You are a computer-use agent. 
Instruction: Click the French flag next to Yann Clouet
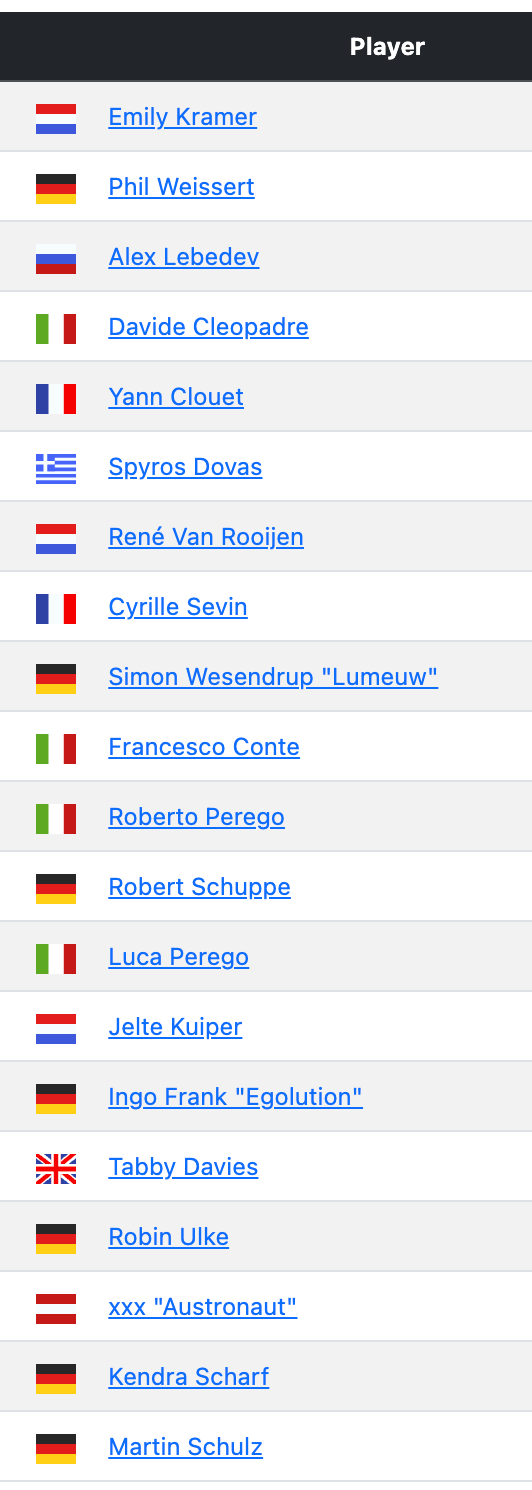(56, 398)
